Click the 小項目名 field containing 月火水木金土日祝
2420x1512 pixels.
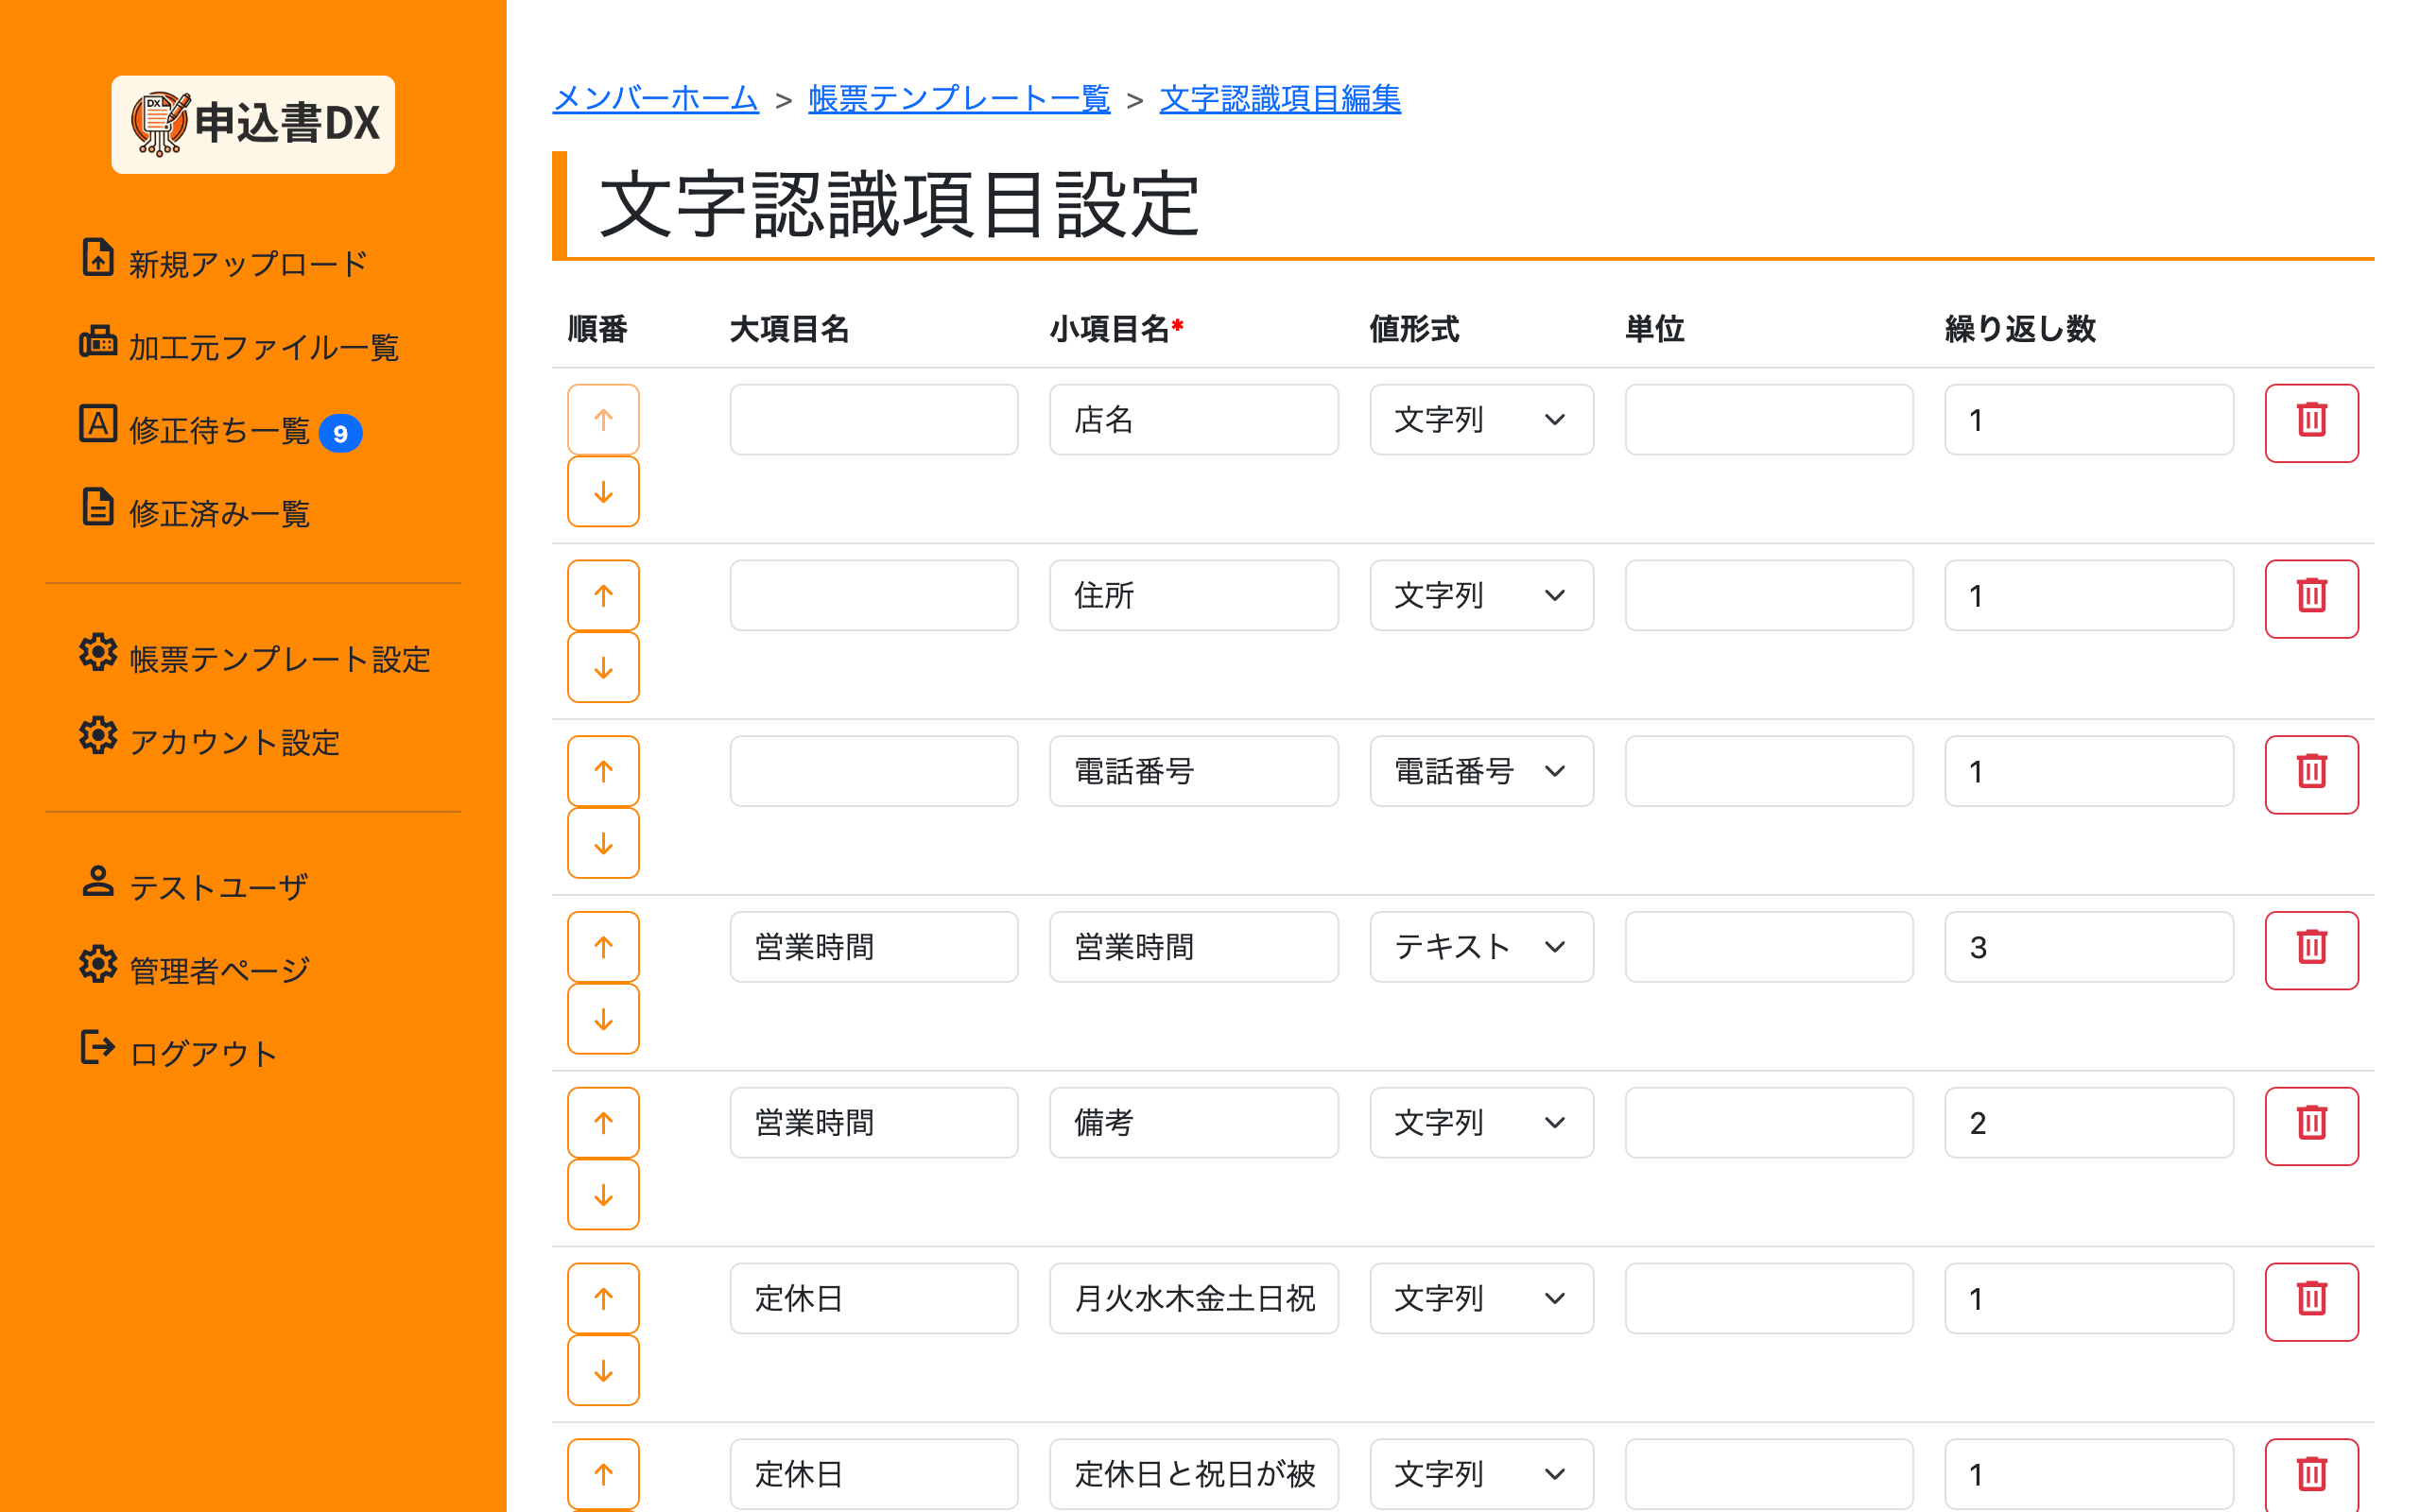click(x=1194, y=1298)
